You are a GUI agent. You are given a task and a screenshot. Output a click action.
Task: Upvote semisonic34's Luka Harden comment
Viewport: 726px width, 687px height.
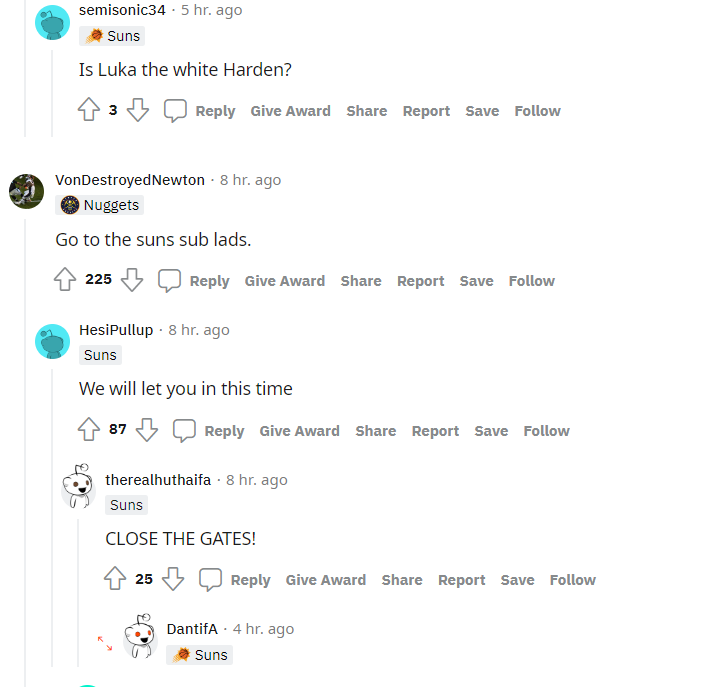point(88,110)
